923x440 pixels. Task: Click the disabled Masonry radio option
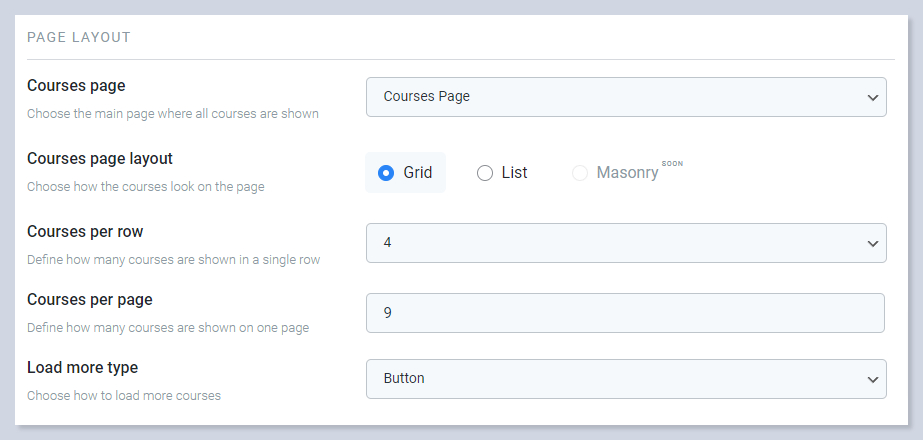click(x=580, y=173)
